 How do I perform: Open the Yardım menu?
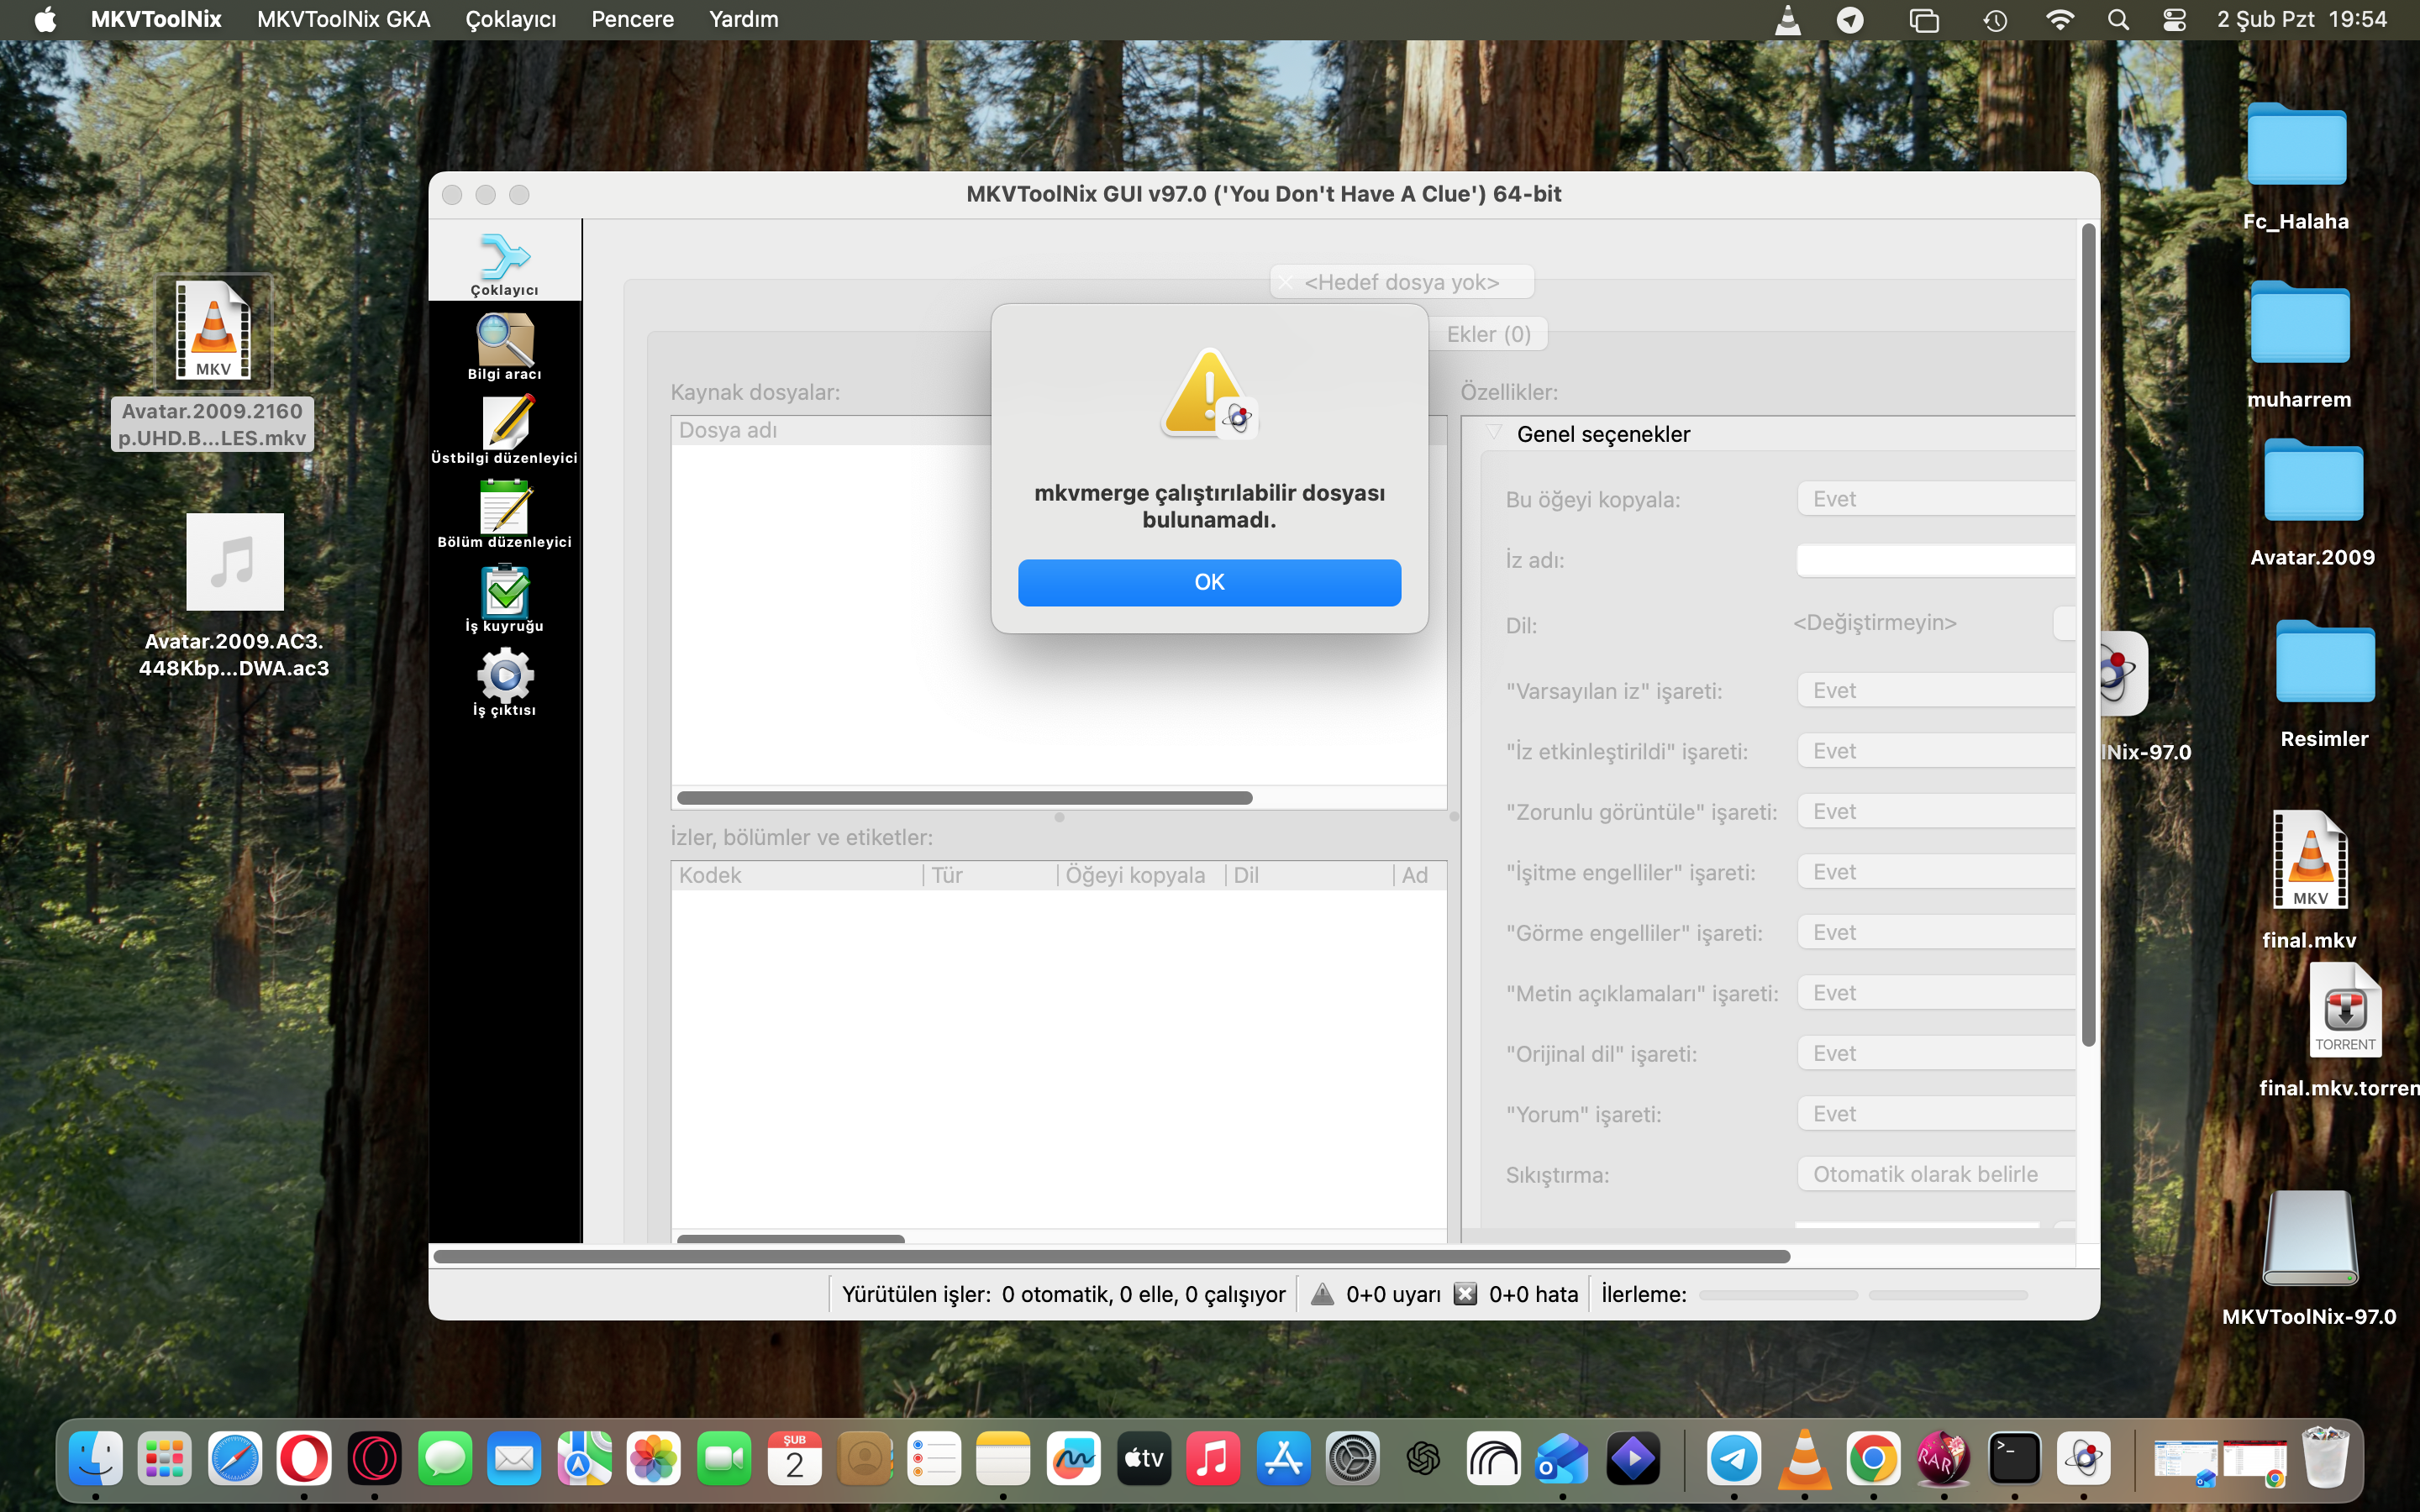(x=743, y=20)
